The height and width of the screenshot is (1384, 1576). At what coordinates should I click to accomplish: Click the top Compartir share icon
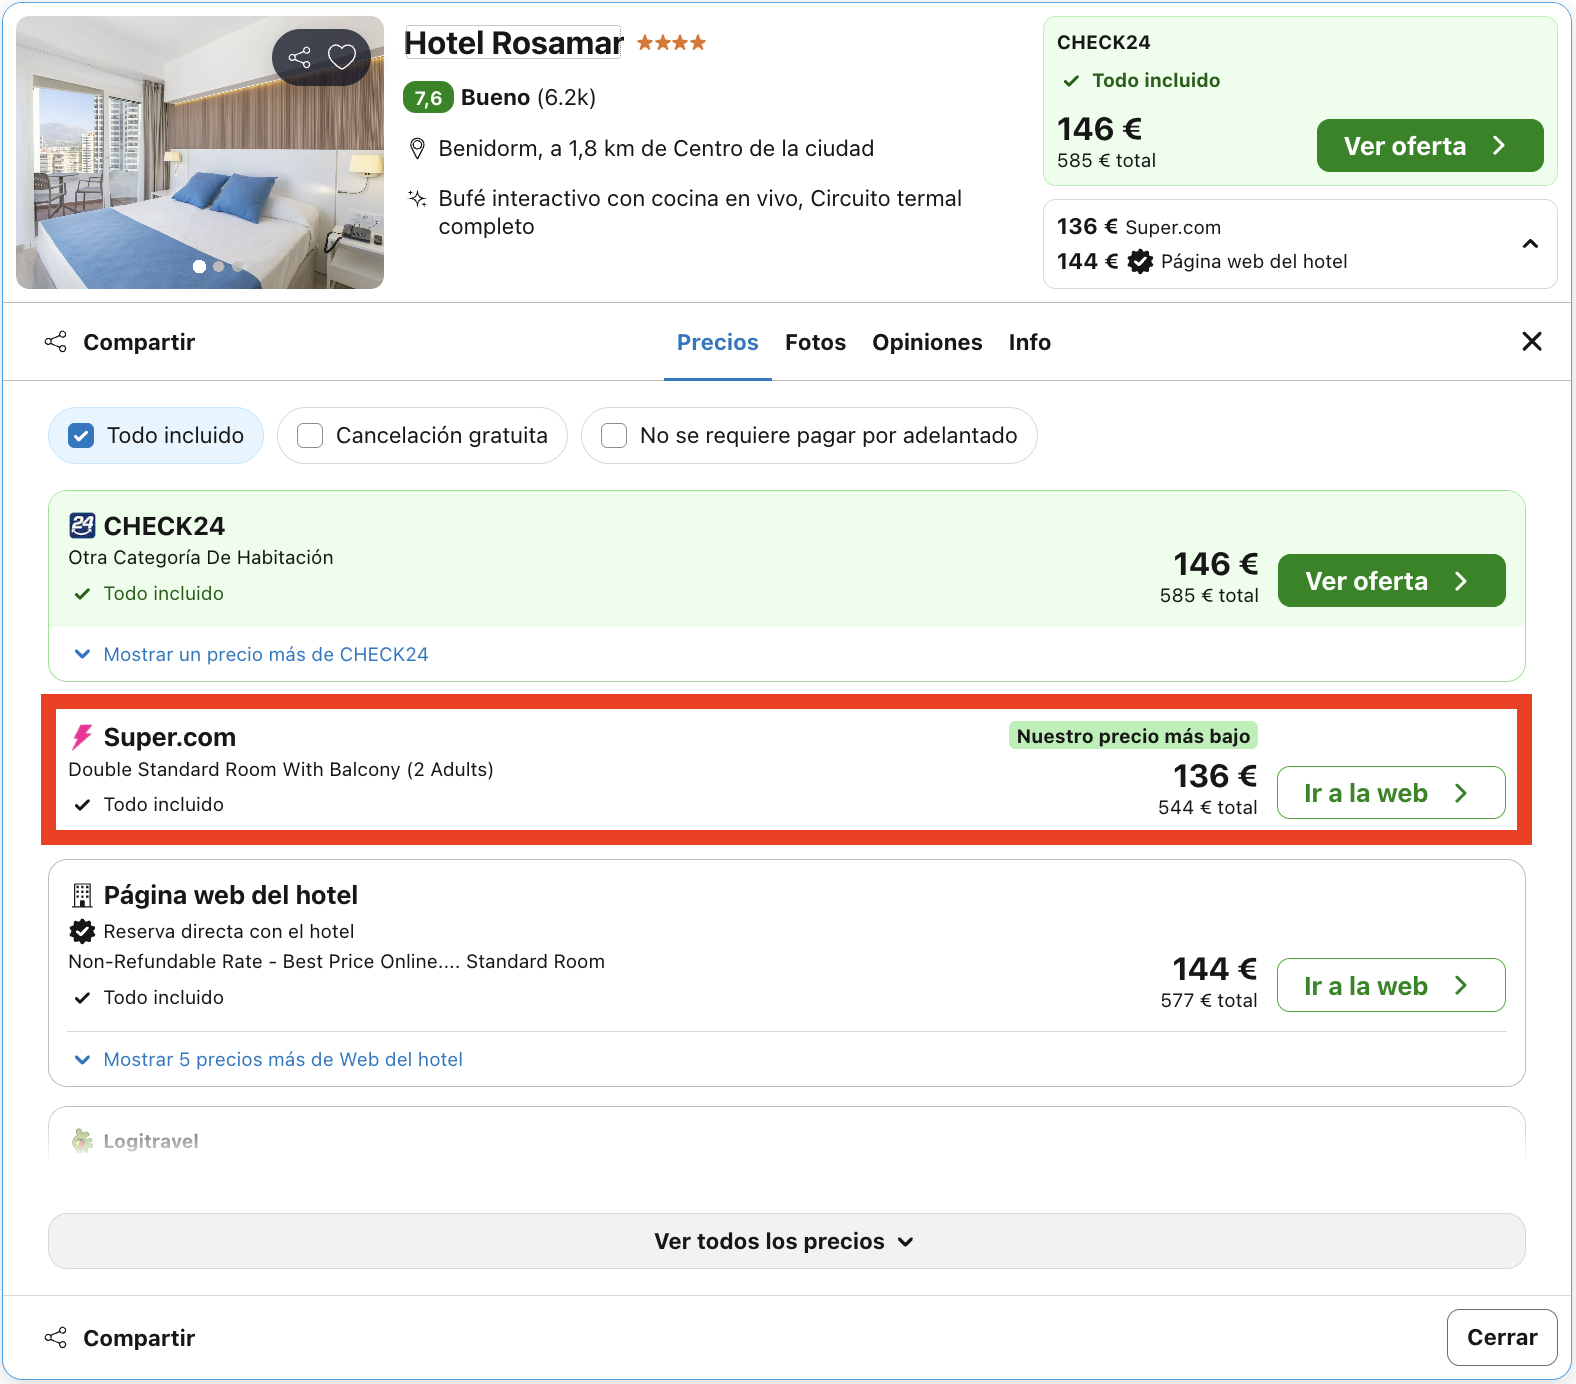[56, 342]
